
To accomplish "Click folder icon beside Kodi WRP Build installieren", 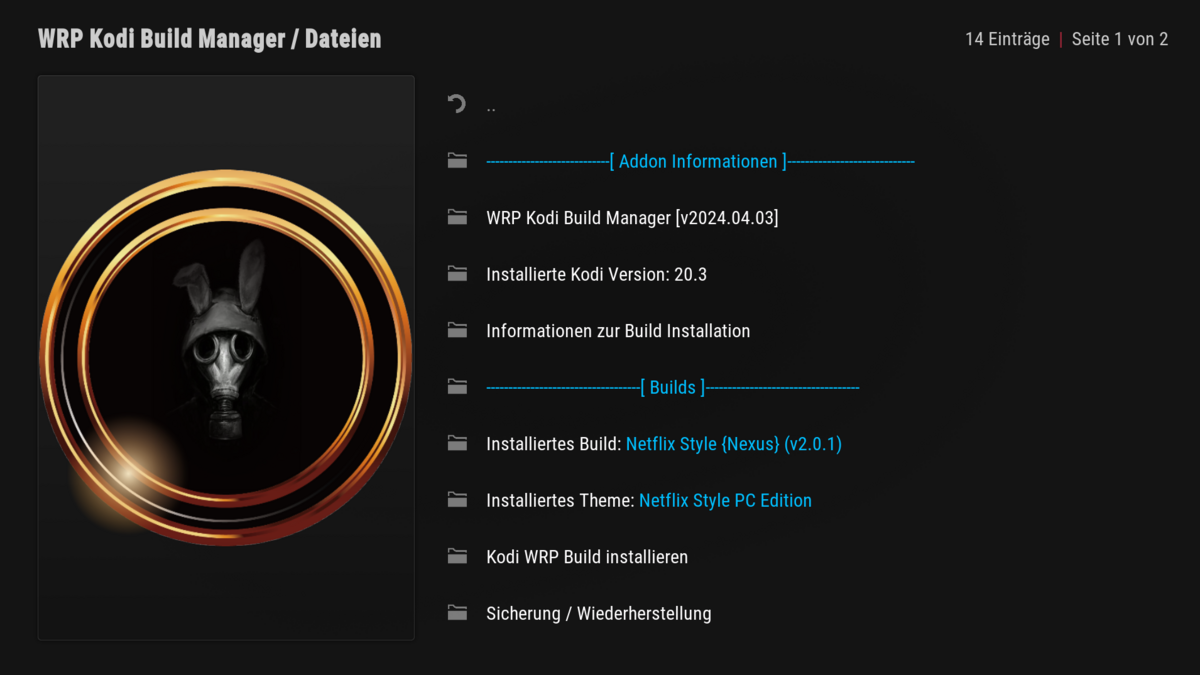I will pos(457,556).
